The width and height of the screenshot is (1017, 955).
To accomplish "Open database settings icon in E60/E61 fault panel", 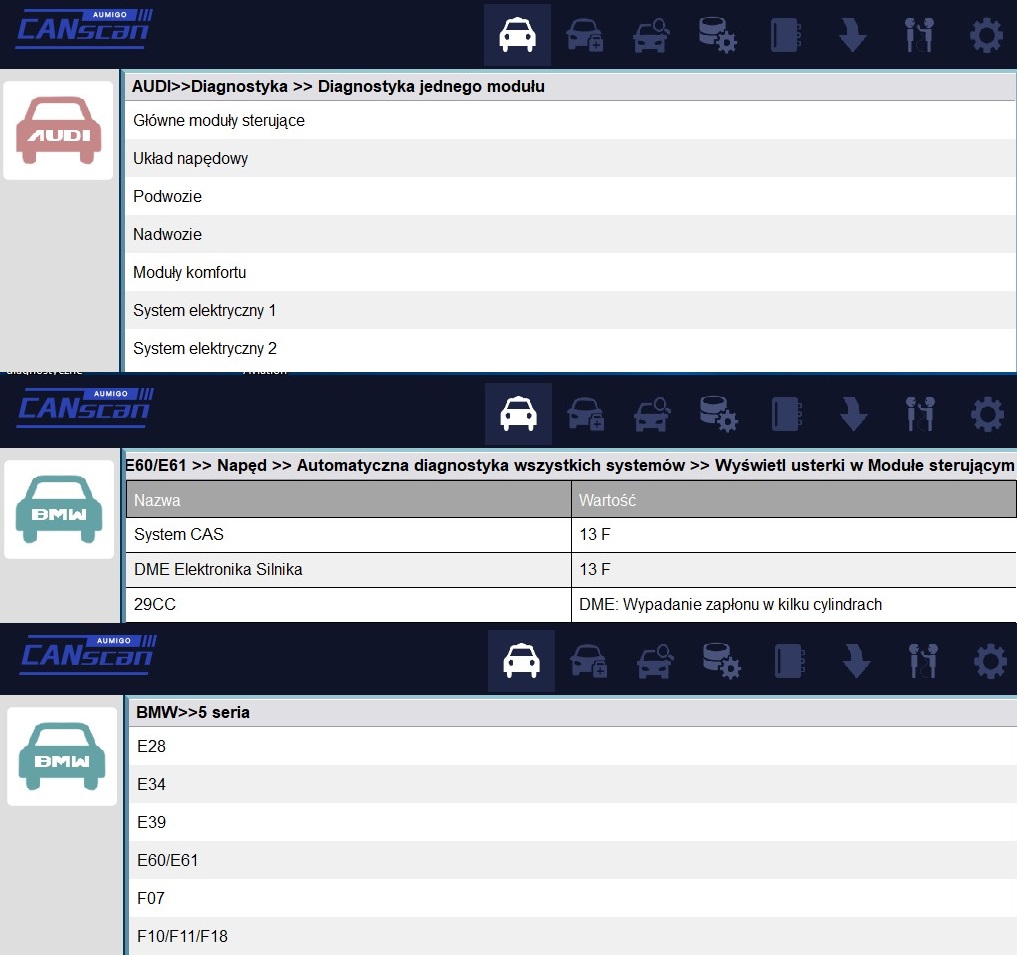I will [x=719, y=414].
